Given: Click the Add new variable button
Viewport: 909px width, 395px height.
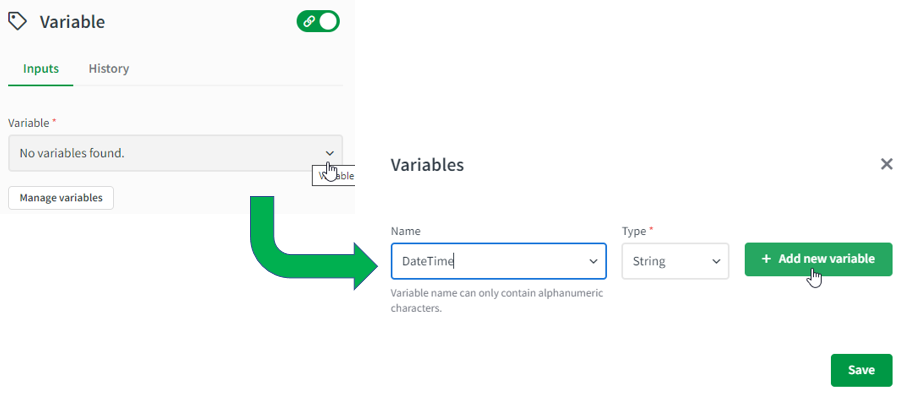Looking at the screenshot, I should pyautogui.click(x=818, y=259).
